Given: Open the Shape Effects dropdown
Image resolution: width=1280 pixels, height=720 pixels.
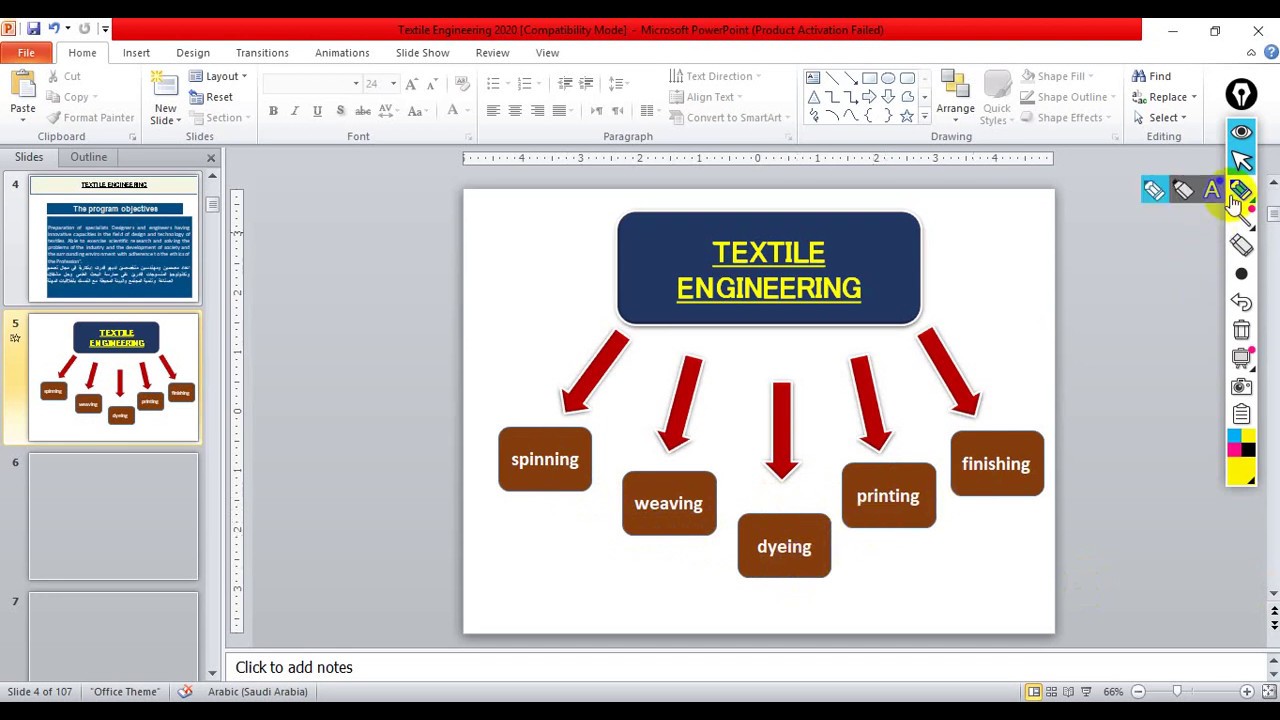Looking at the screenshot, I should [x=1066, y=118].
